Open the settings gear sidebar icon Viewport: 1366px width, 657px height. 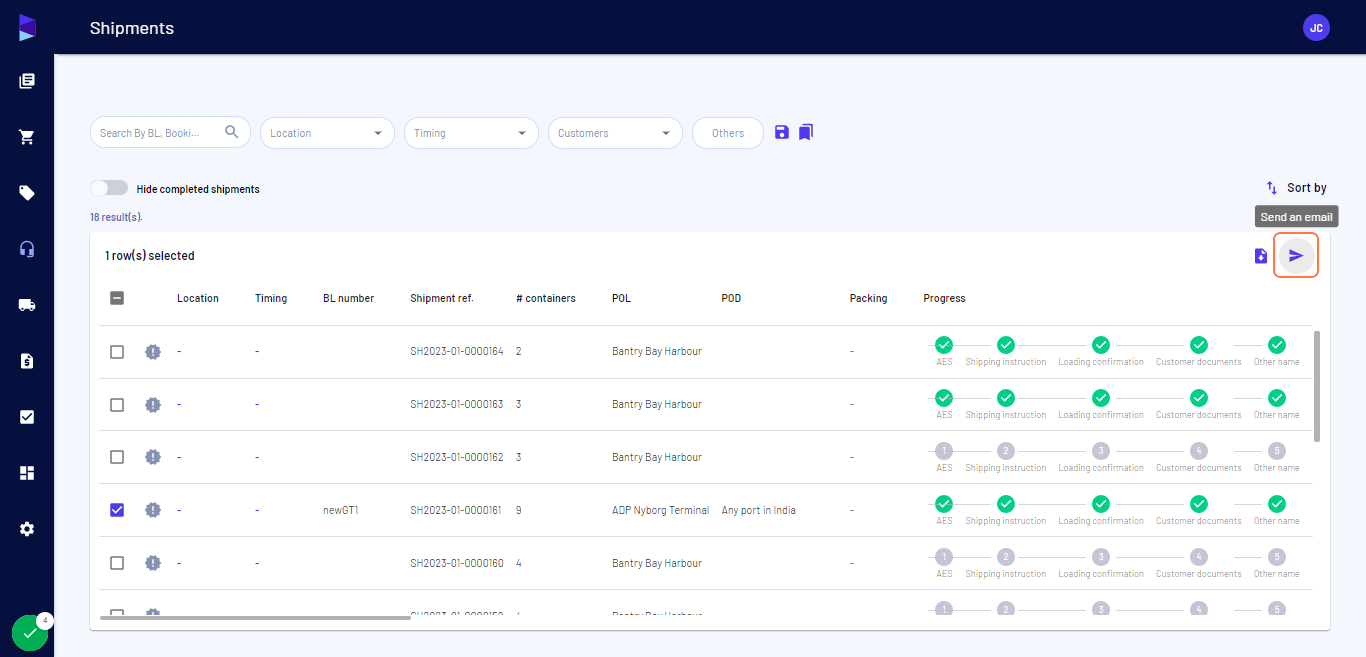[27, 529]
